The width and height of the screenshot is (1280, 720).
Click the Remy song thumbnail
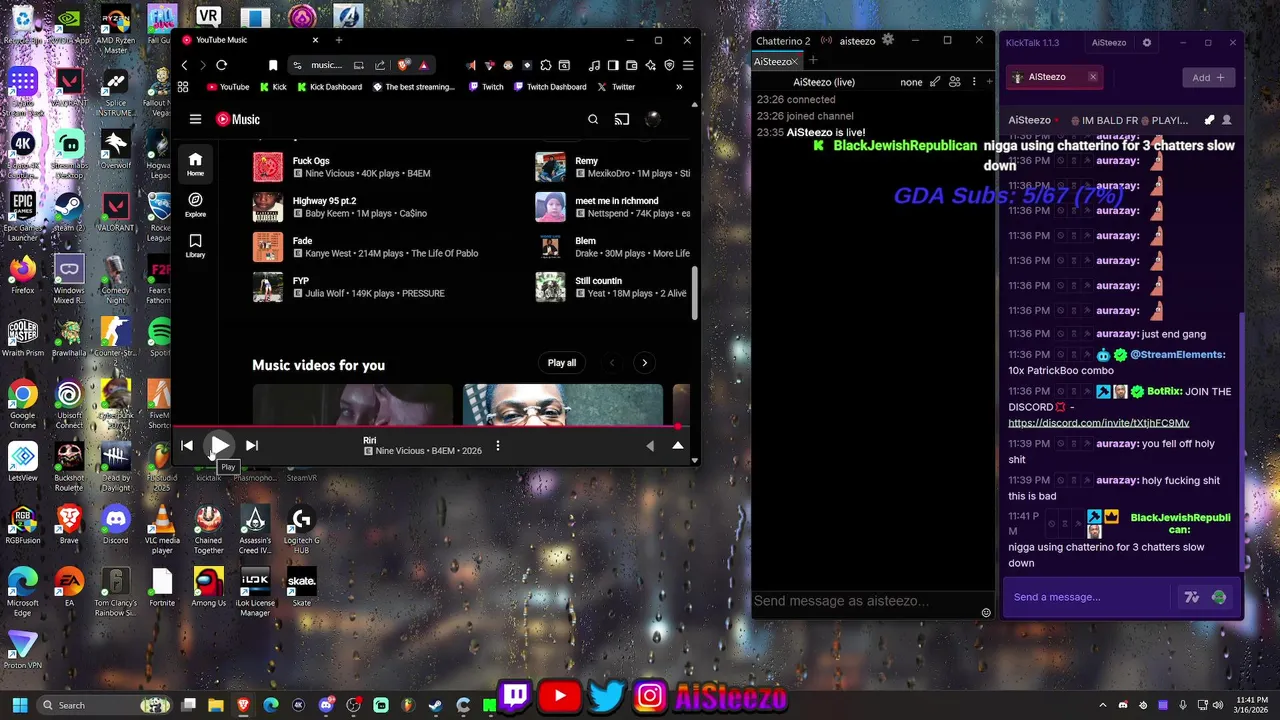tap(550, 167)
